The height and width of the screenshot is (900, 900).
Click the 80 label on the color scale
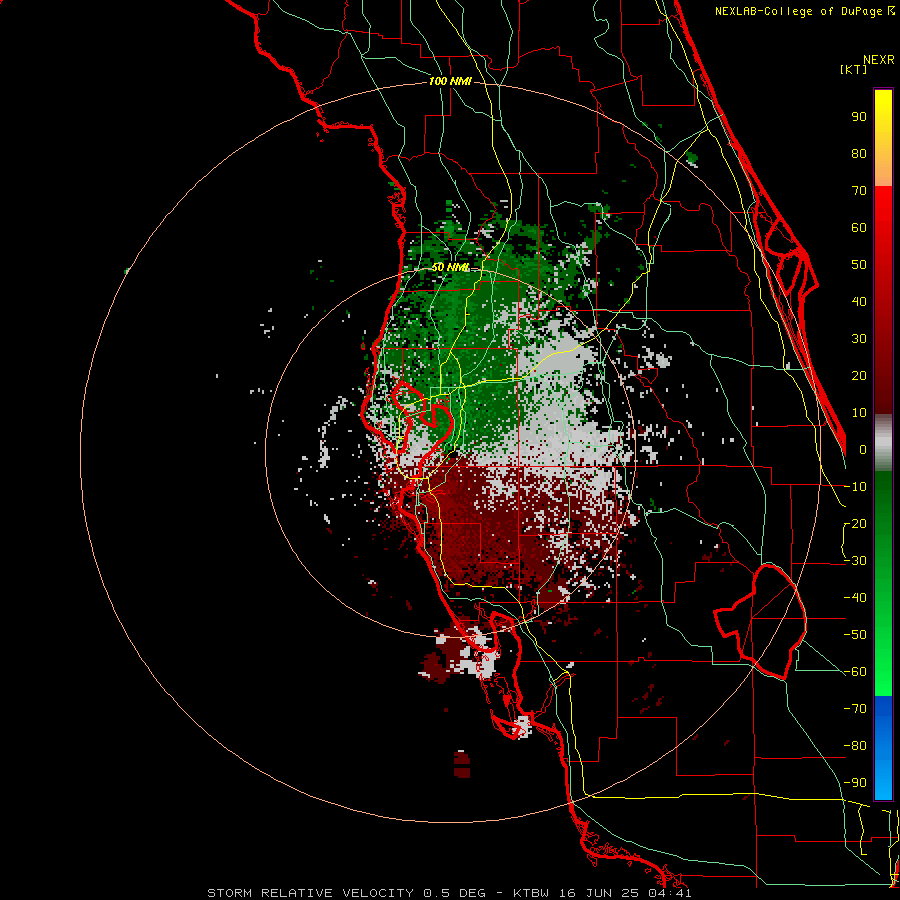(859, 153)
